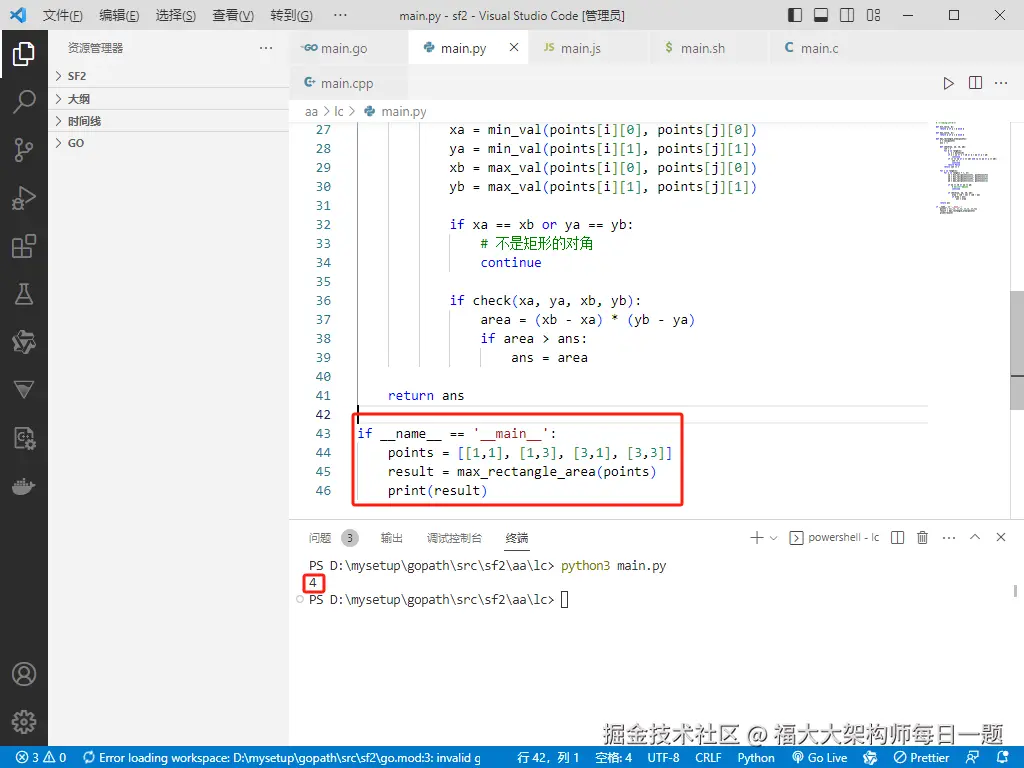This screenshot has width=1024, height=768.
Task: Click Go Live in status bar
Action: (820, 758)
